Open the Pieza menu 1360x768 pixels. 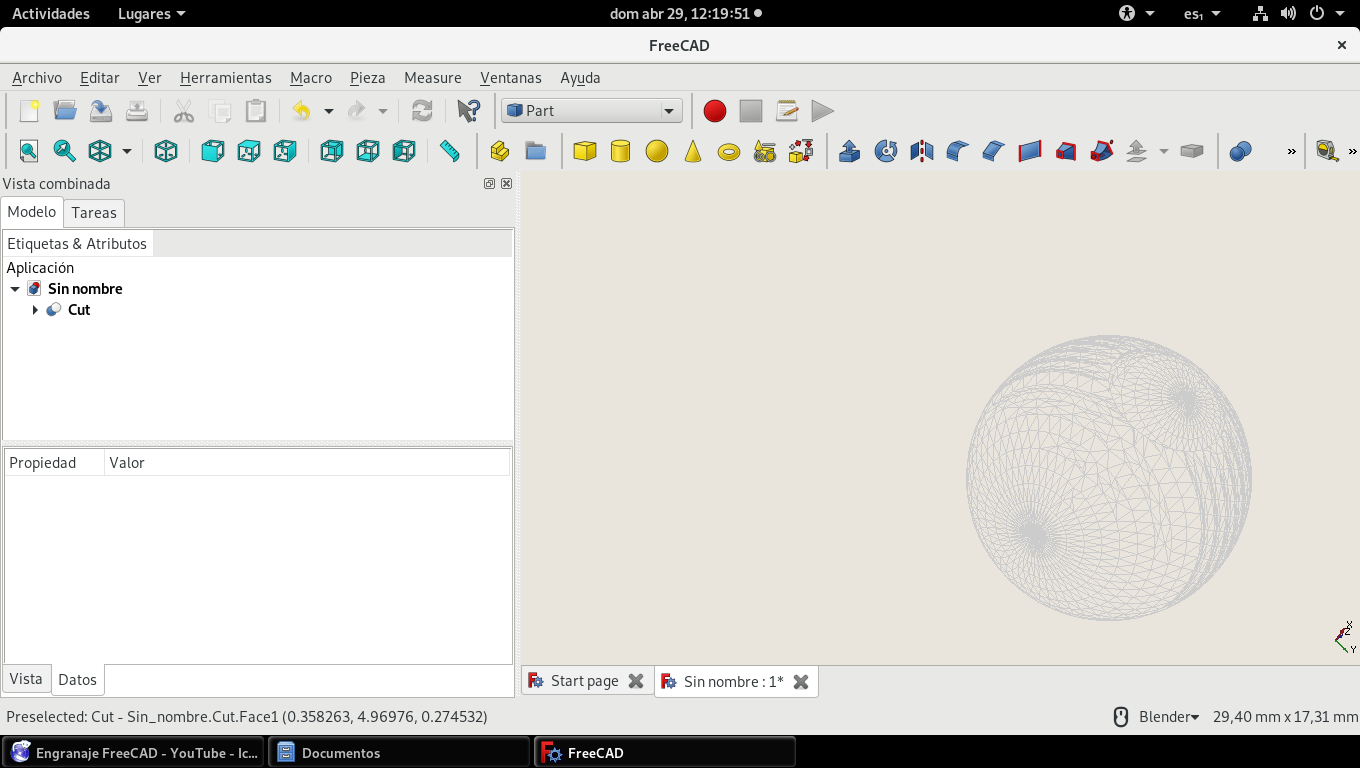pyautogui.click(x=368, y=78)
